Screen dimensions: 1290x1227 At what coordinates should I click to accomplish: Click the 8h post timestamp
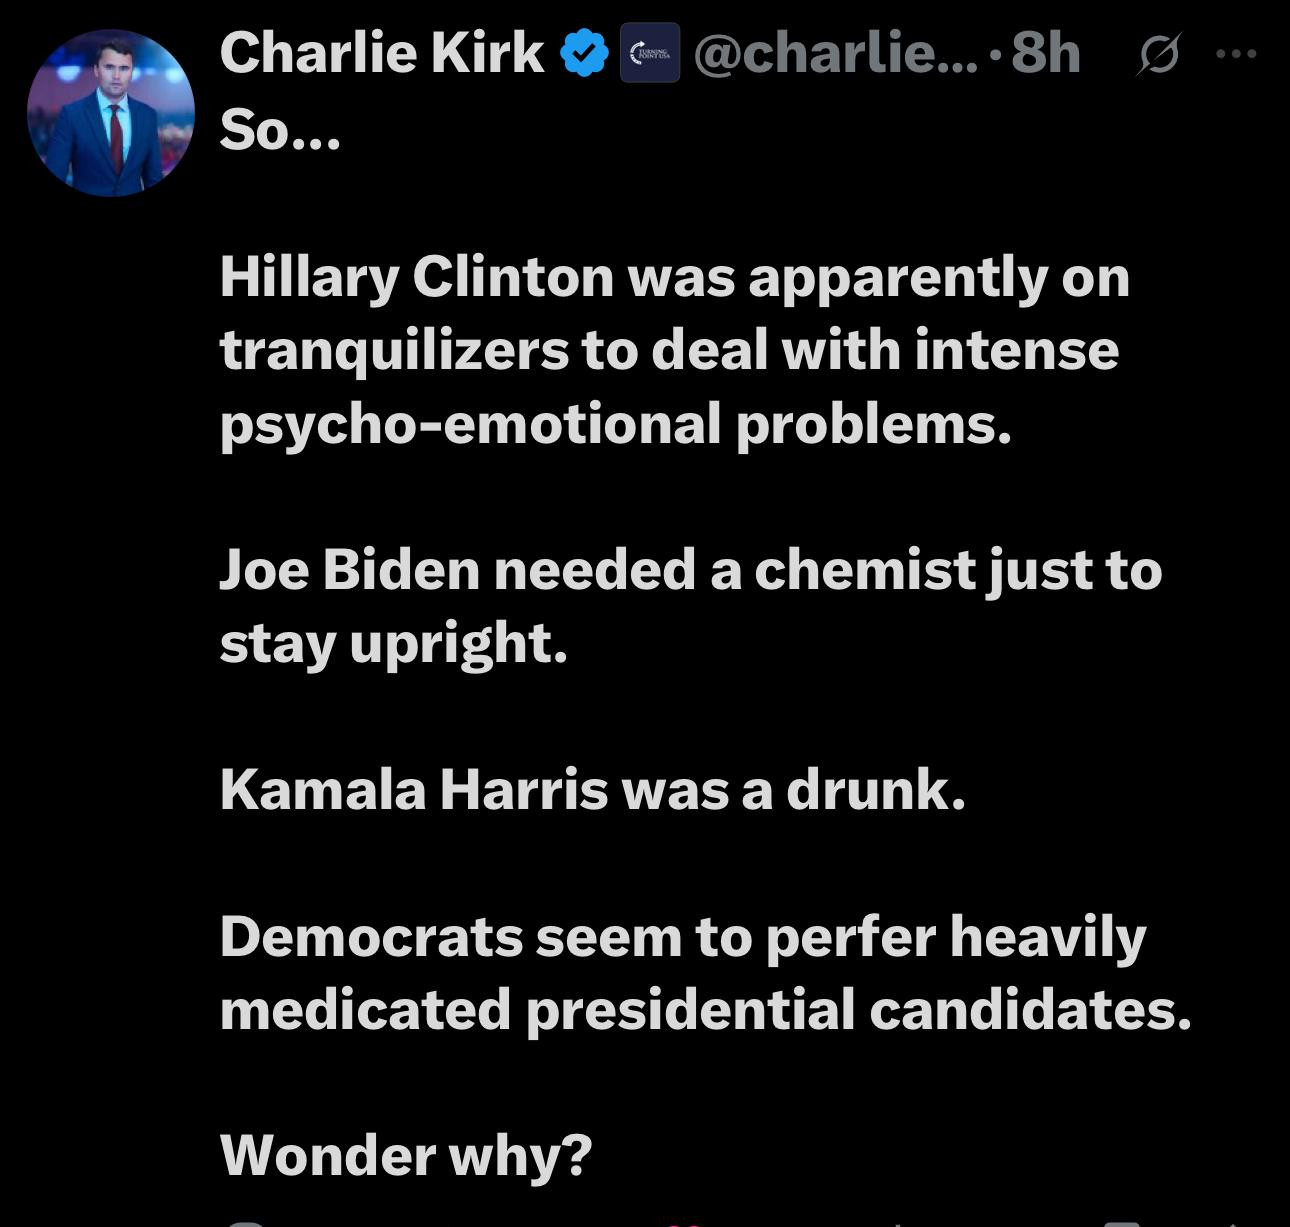point(1046,53)
